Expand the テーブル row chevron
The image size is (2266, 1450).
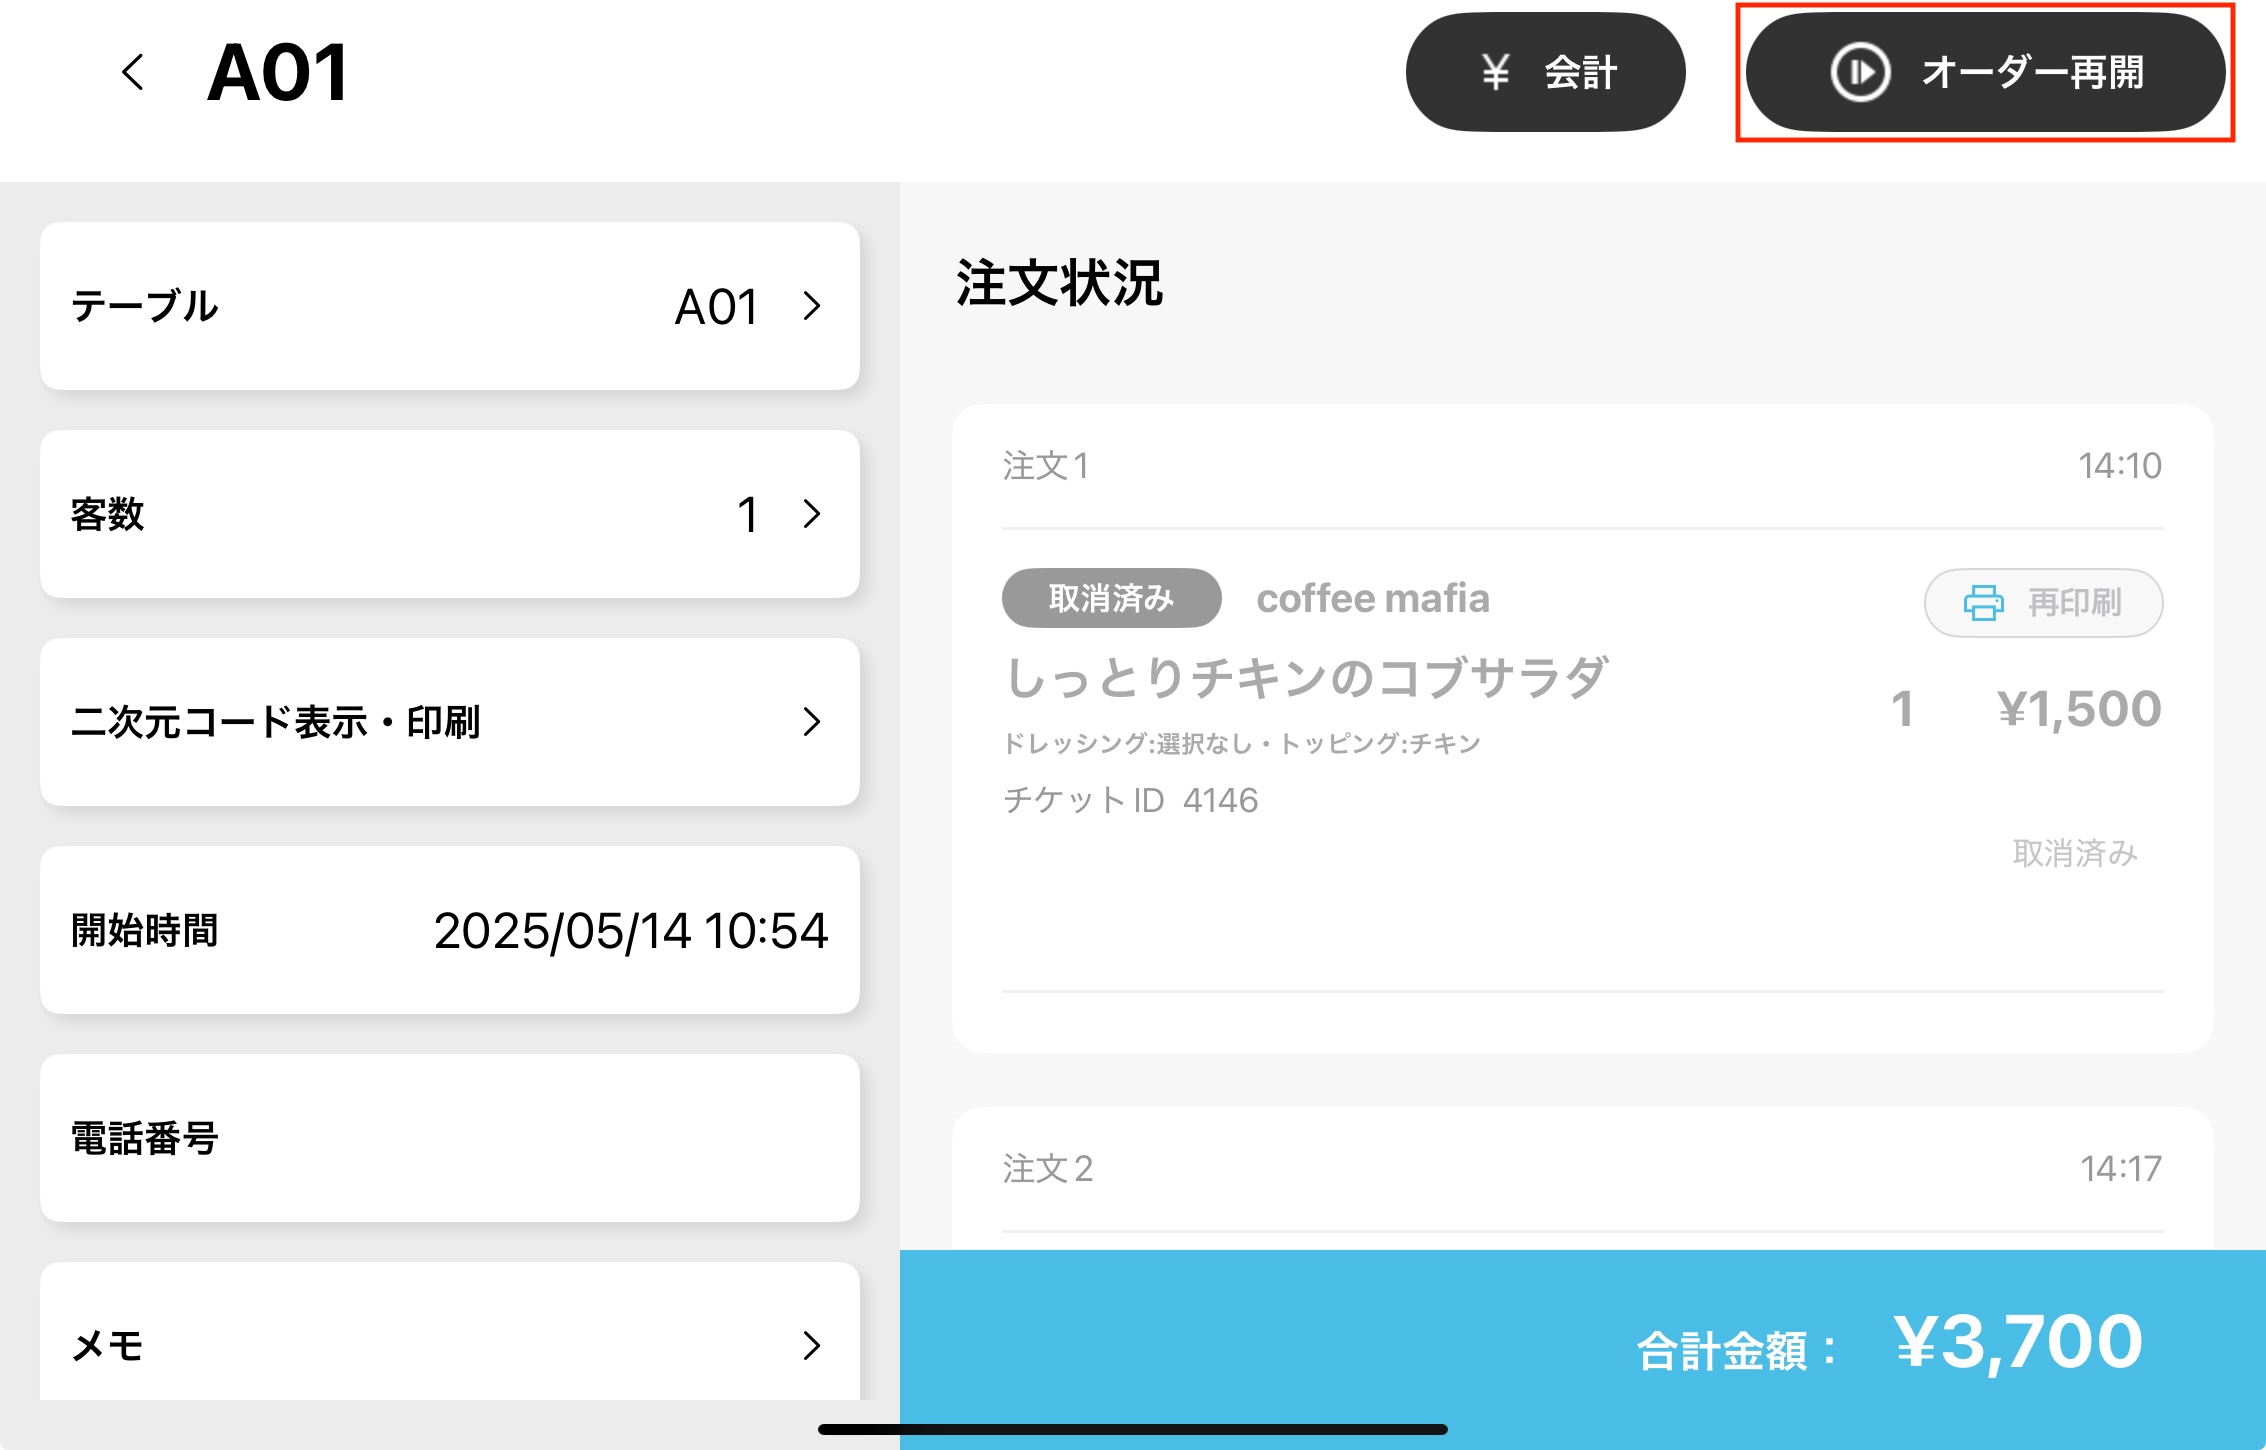(x=812, y=306)
